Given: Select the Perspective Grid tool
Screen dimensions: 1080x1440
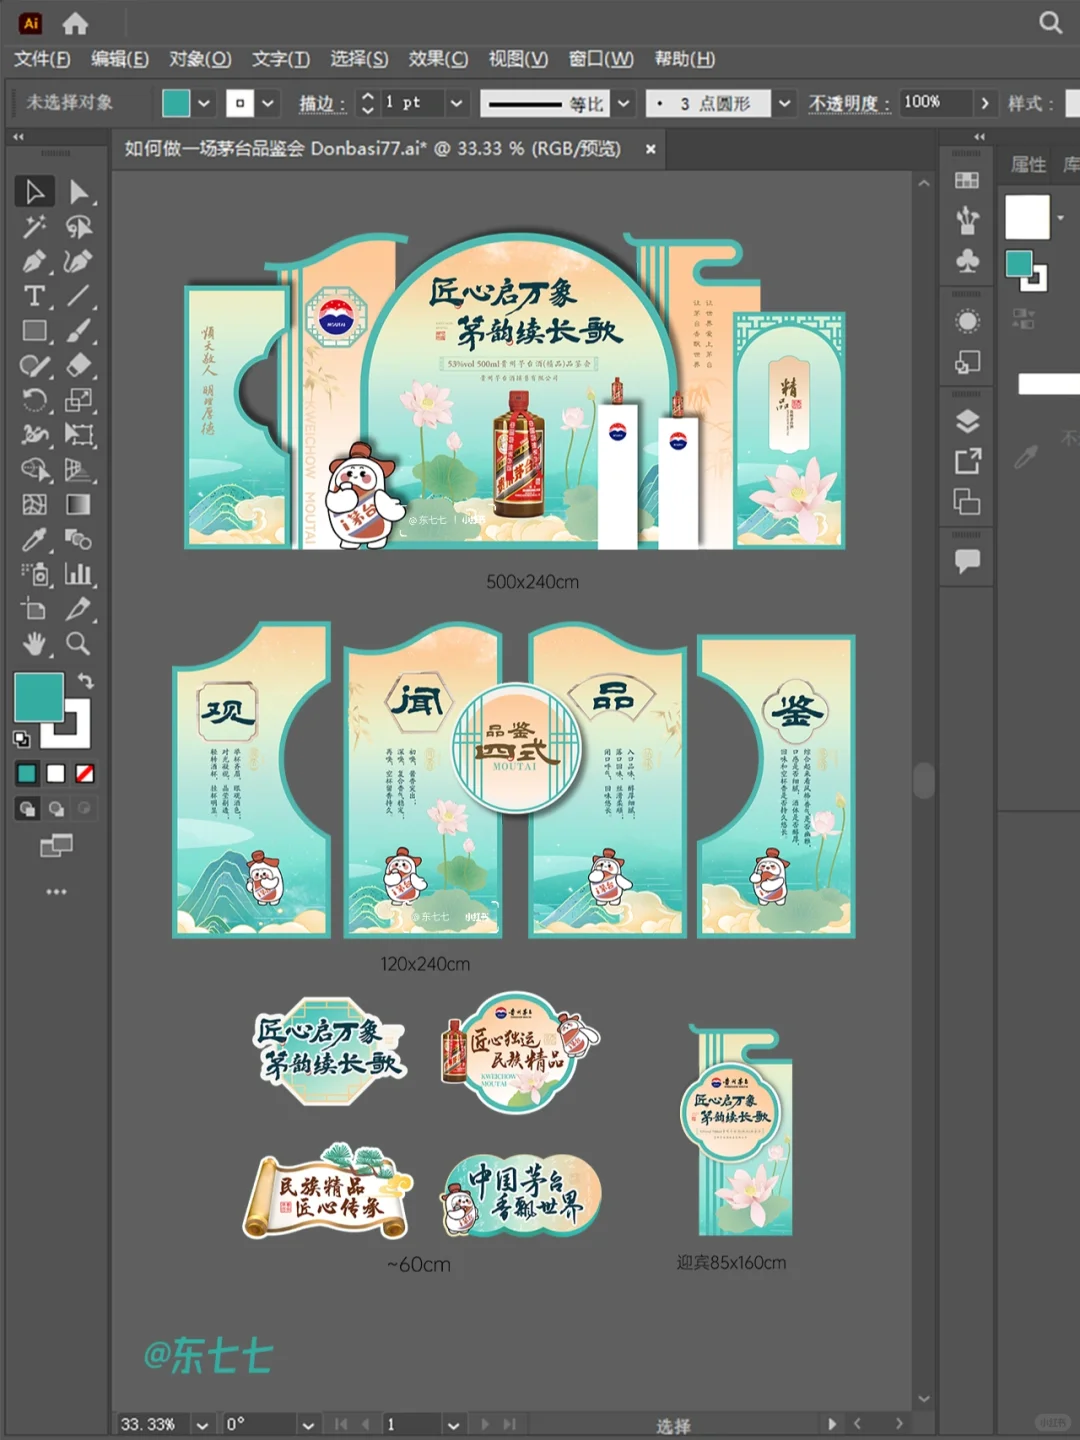Looking at the screenshot, I should [x=78, y=470].
